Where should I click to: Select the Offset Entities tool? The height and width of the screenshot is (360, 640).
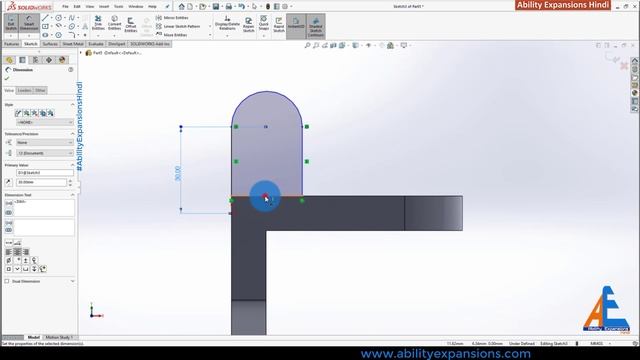(x=131, y=24)
